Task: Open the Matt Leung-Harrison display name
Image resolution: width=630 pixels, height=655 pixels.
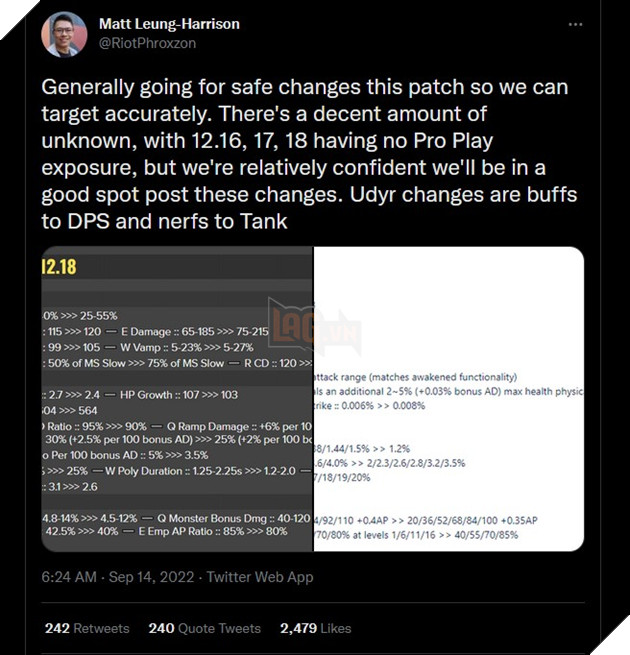Action: 169,24
